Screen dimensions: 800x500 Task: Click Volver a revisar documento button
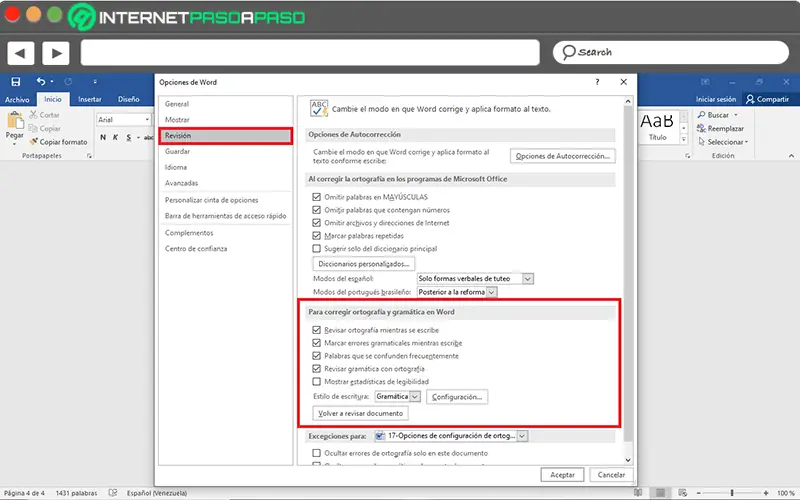pyautogui.click(x=360, y=413)
